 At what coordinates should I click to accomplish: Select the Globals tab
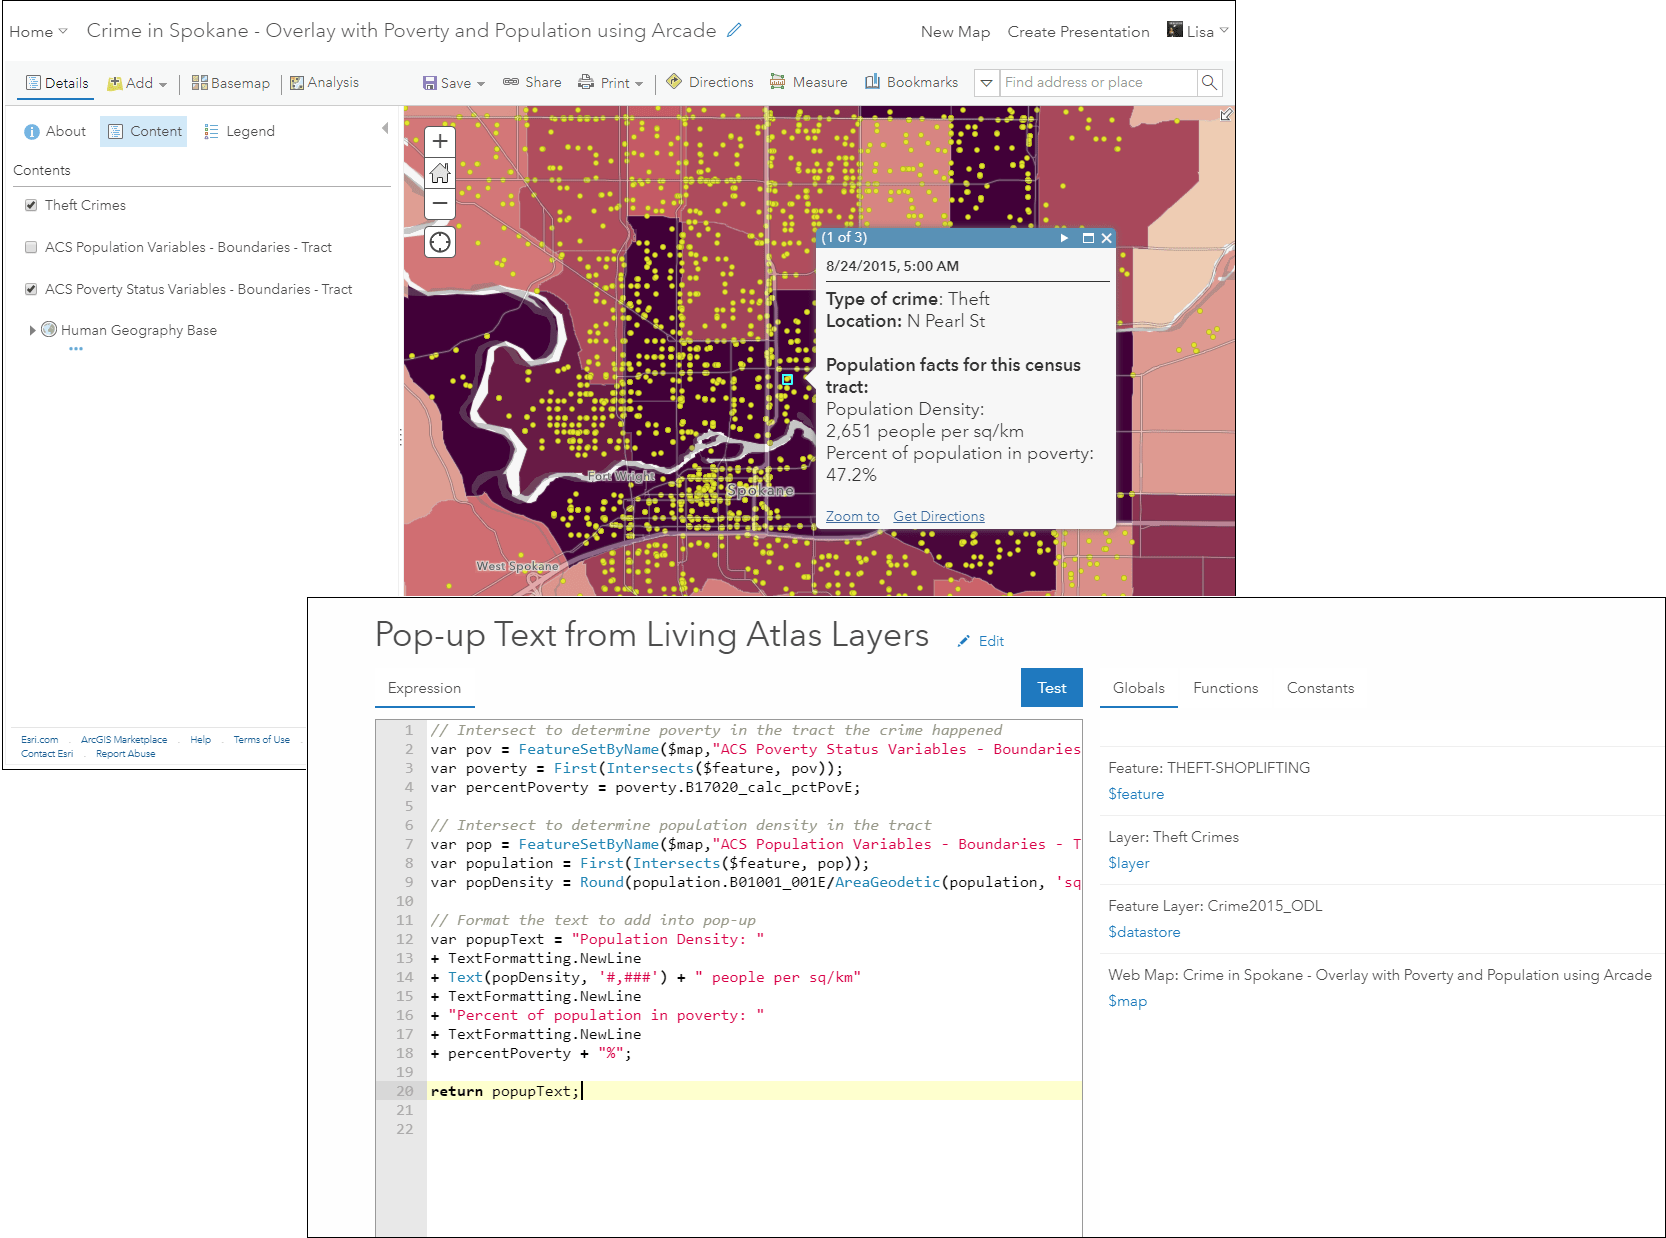(1138, 688)
